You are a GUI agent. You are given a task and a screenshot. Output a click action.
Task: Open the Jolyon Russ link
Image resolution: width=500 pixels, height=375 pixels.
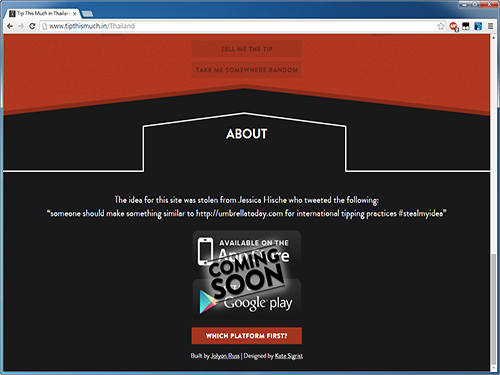pos(225,356)
